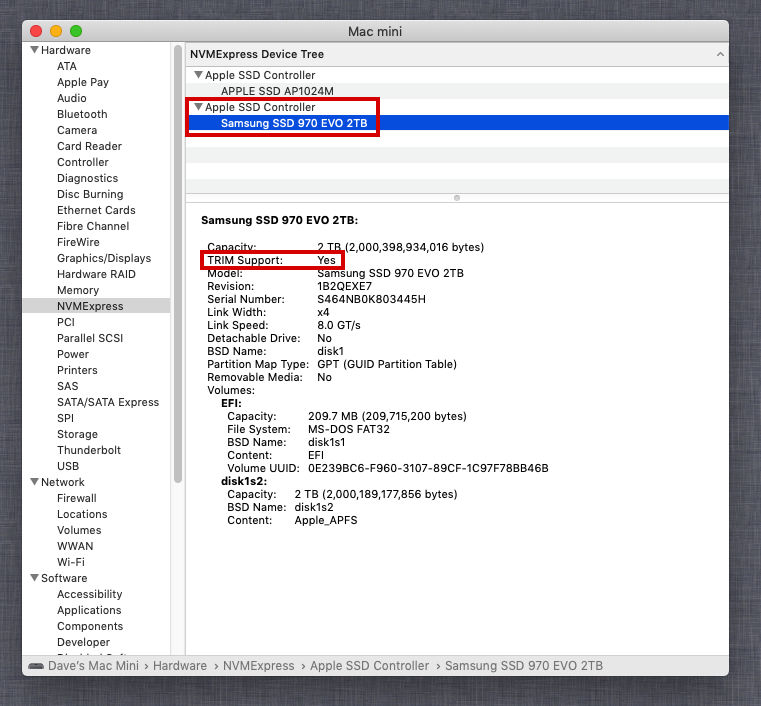Click the split pane divider handle dot
The width and height of the screenshot is (761, 706).
pos(457,198)
